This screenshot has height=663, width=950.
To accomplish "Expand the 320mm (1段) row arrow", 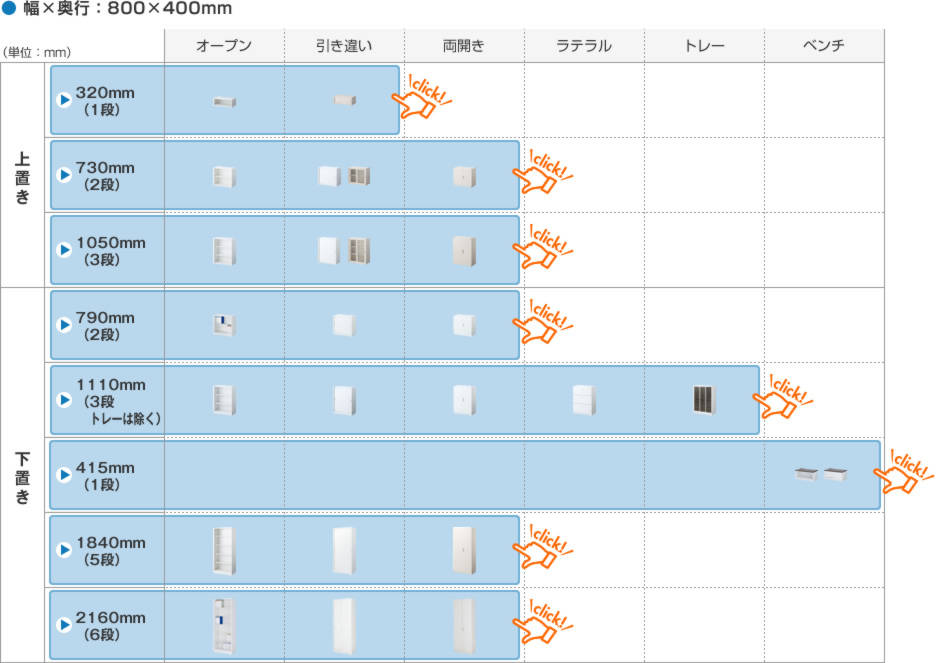I will click(65, 100).
